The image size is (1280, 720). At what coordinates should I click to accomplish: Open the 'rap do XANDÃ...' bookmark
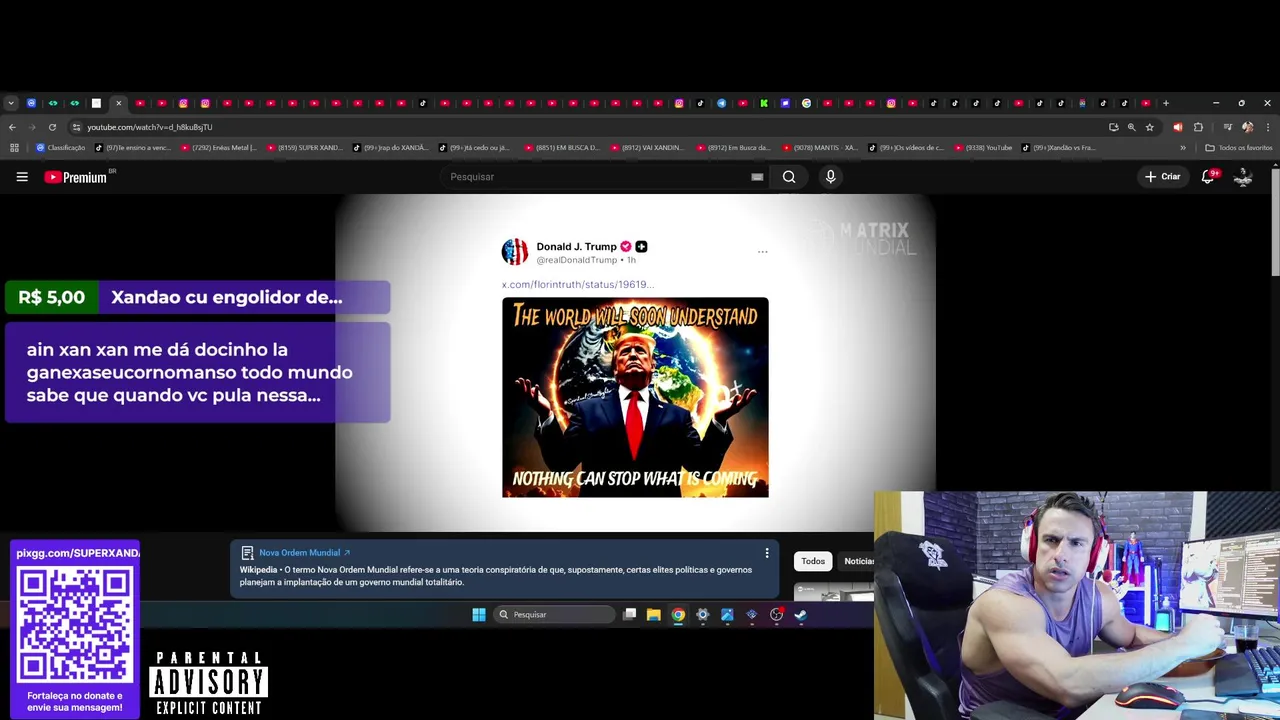coord(391,148)
